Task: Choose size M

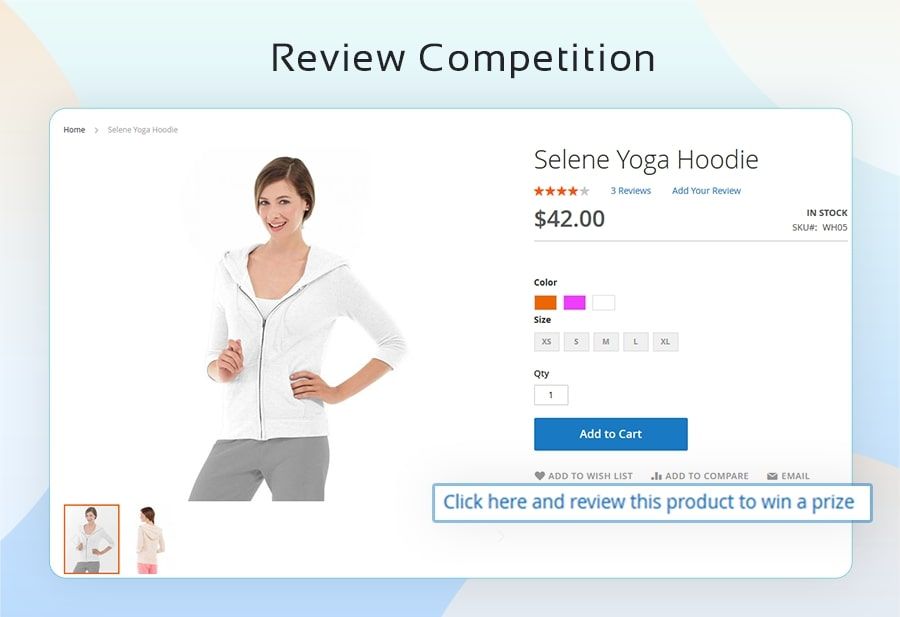Action: tap(606, 342)
